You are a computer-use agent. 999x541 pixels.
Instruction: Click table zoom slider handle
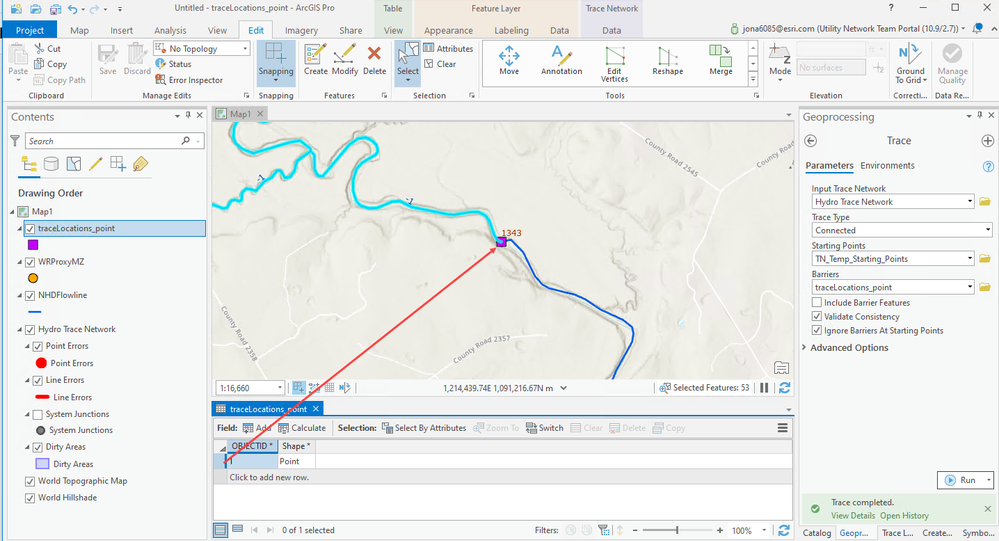(677, 530)
